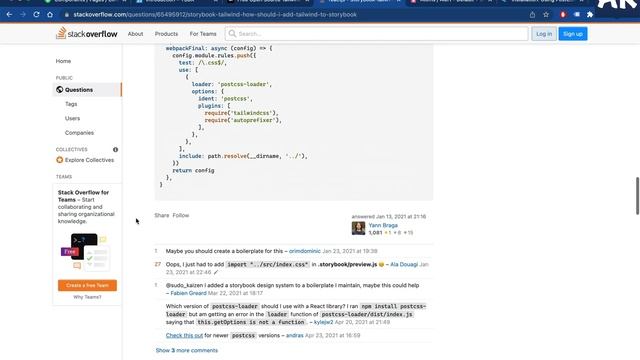This screenshot has height=360, width=640.
Task: Open Ala Douagi's profile link
Action: click(x=404, y=264)
